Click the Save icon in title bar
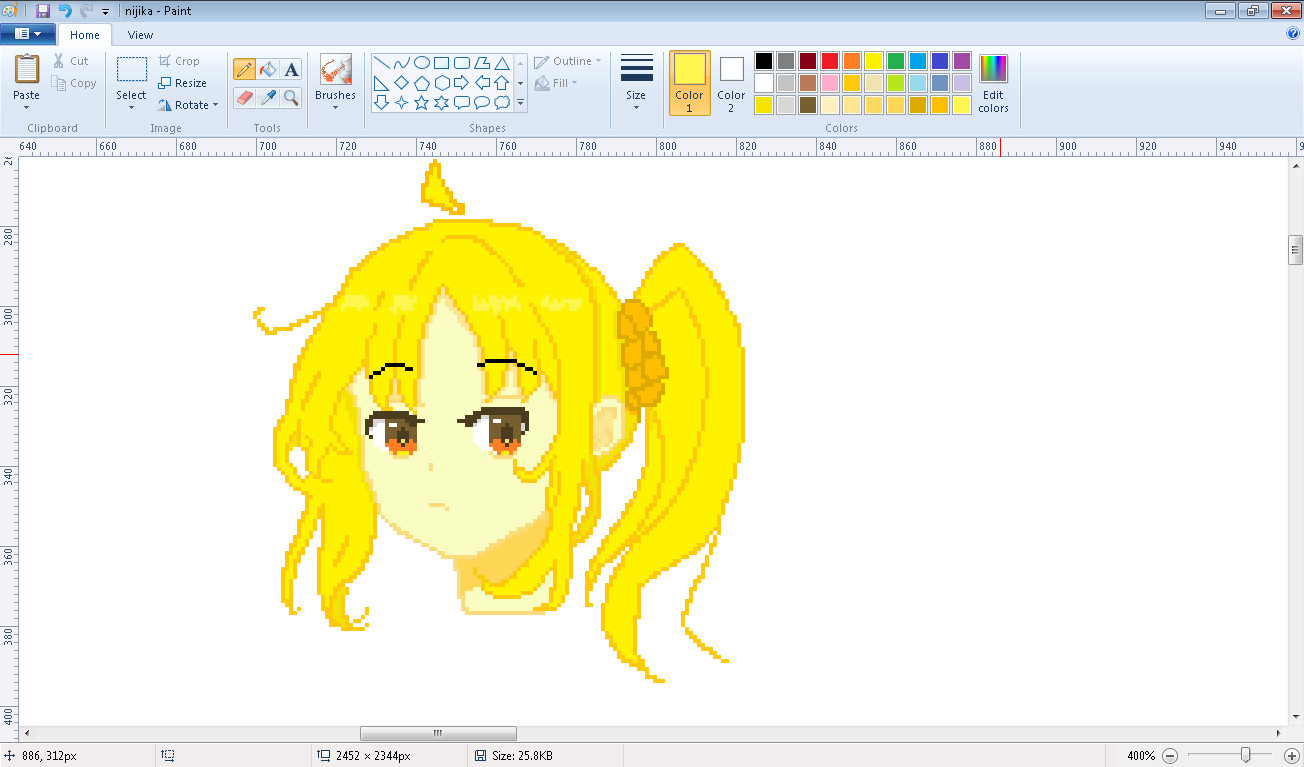Viewport: 1304px width, 767px height. coord(42,10)
